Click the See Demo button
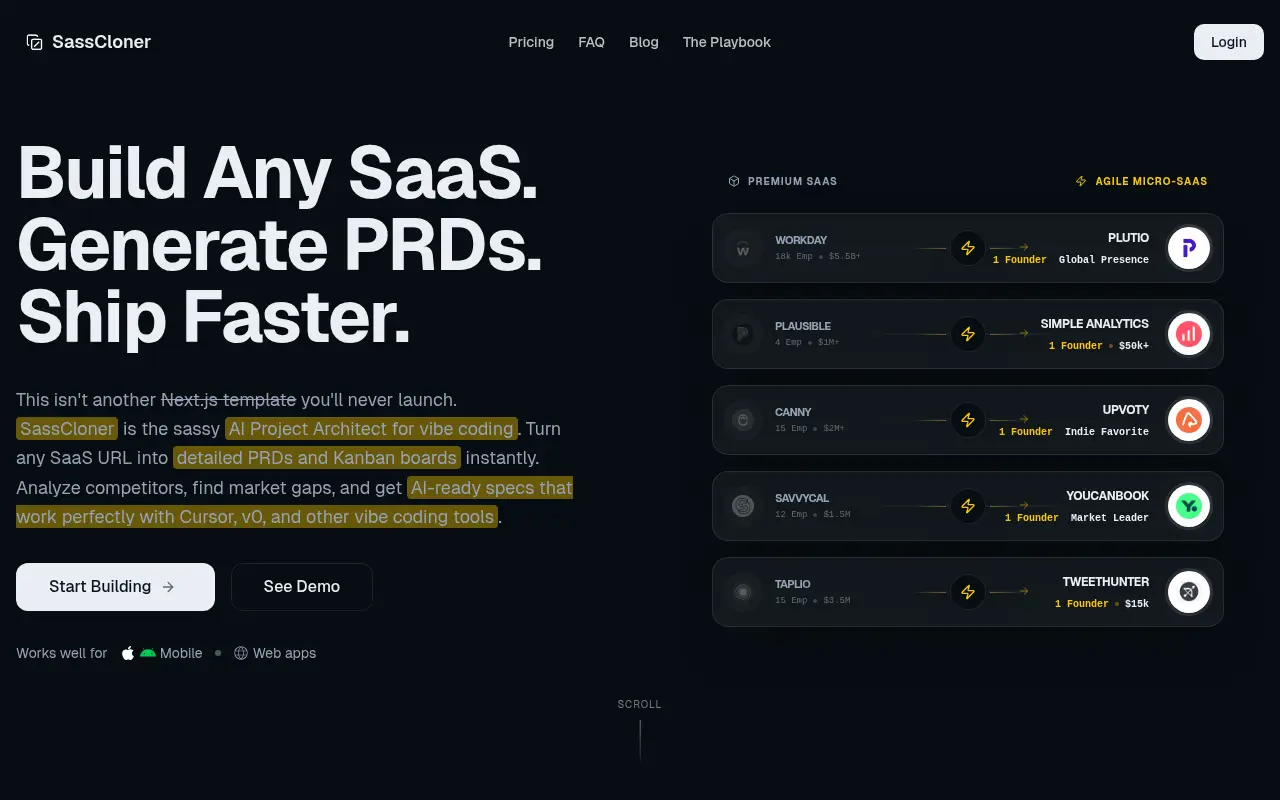This screenshot has height=800, width=1280. (x=302, y=587)
